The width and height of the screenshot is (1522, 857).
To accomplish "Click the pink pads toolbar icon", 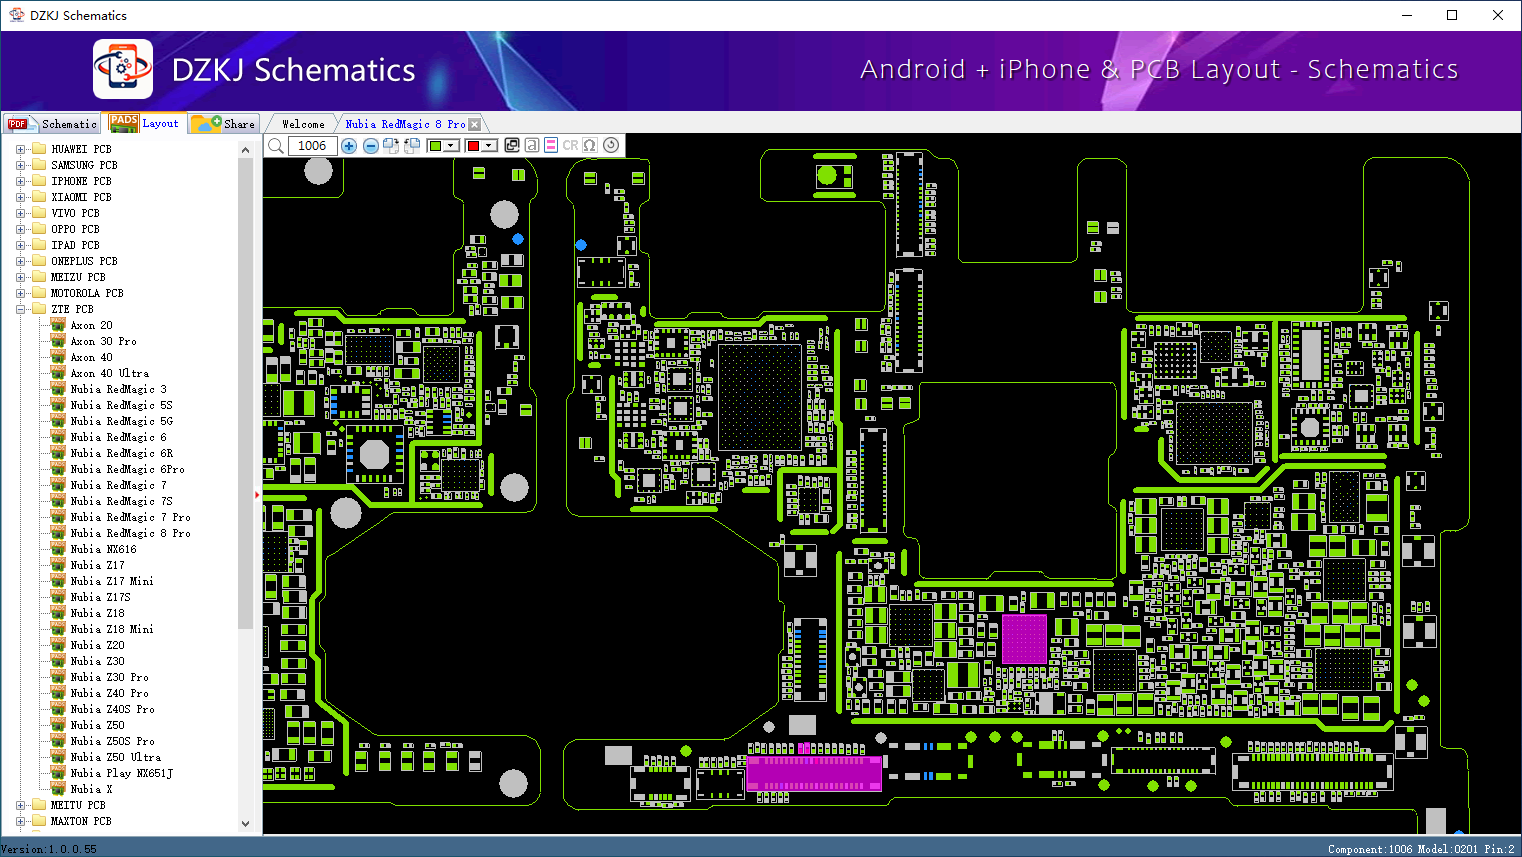I will click(551, 146).
